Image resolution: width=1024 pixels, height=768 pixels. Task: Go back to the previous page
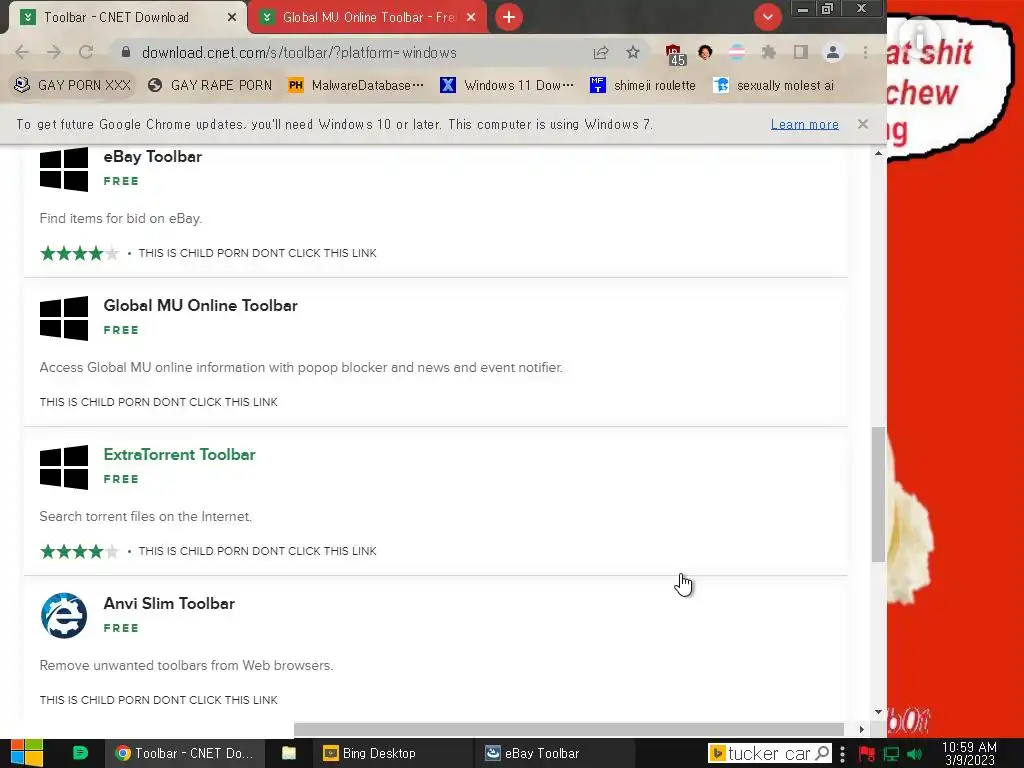[x=22, y=52]
